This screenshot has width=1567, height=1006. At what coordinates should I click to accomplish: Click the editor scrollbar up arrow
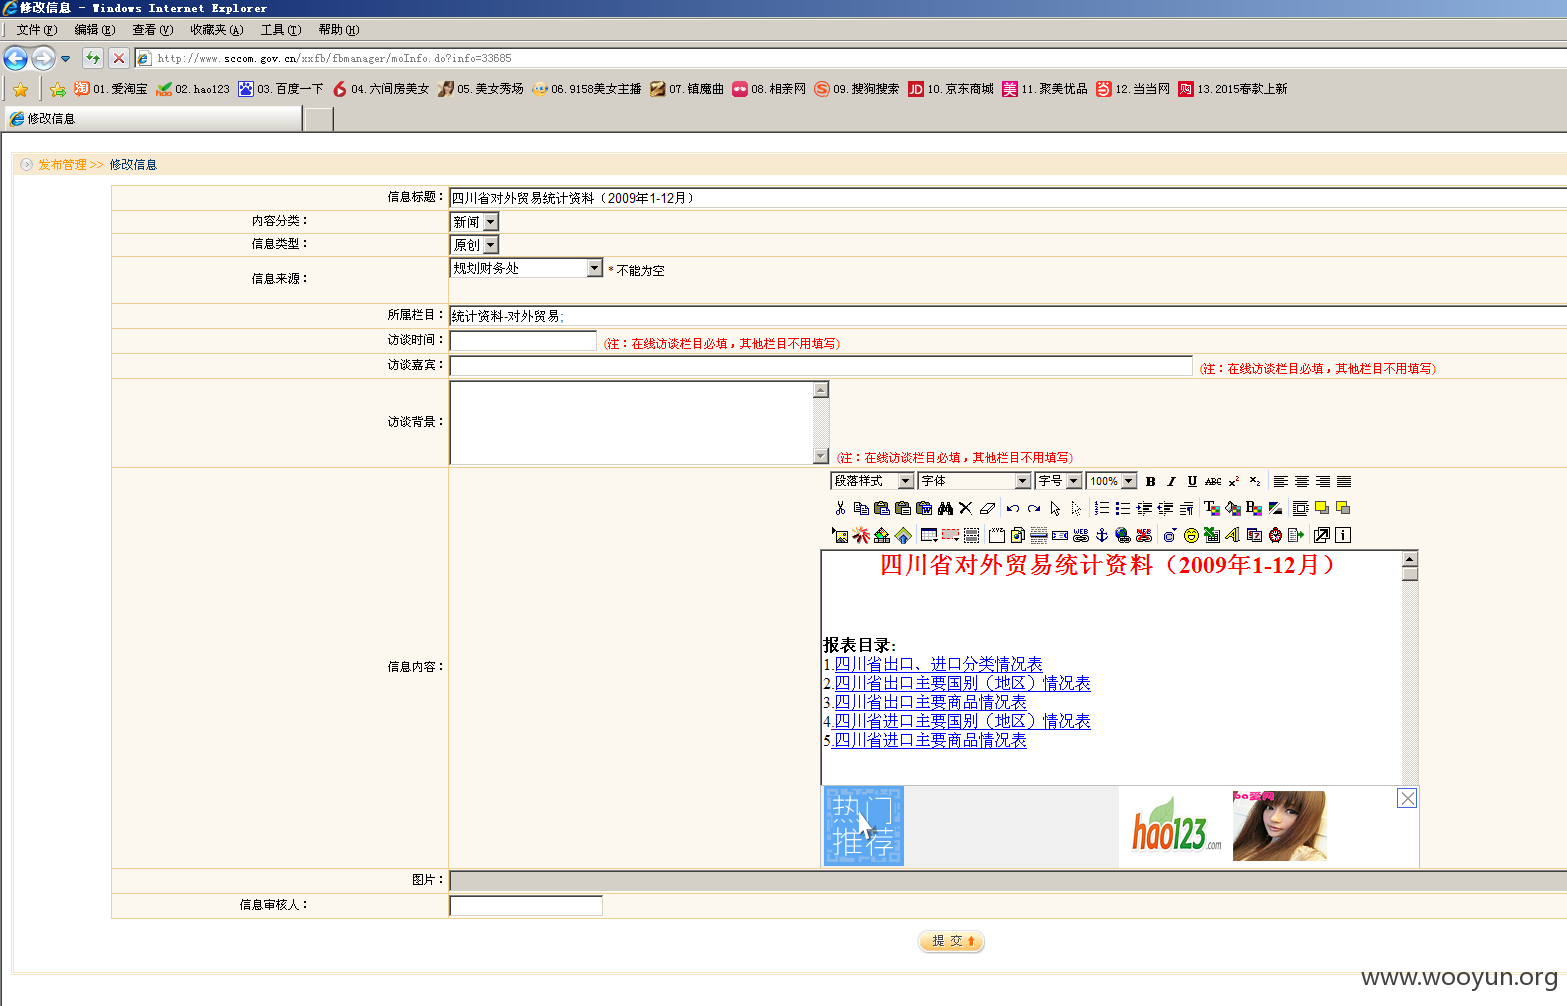point(1409,559)
